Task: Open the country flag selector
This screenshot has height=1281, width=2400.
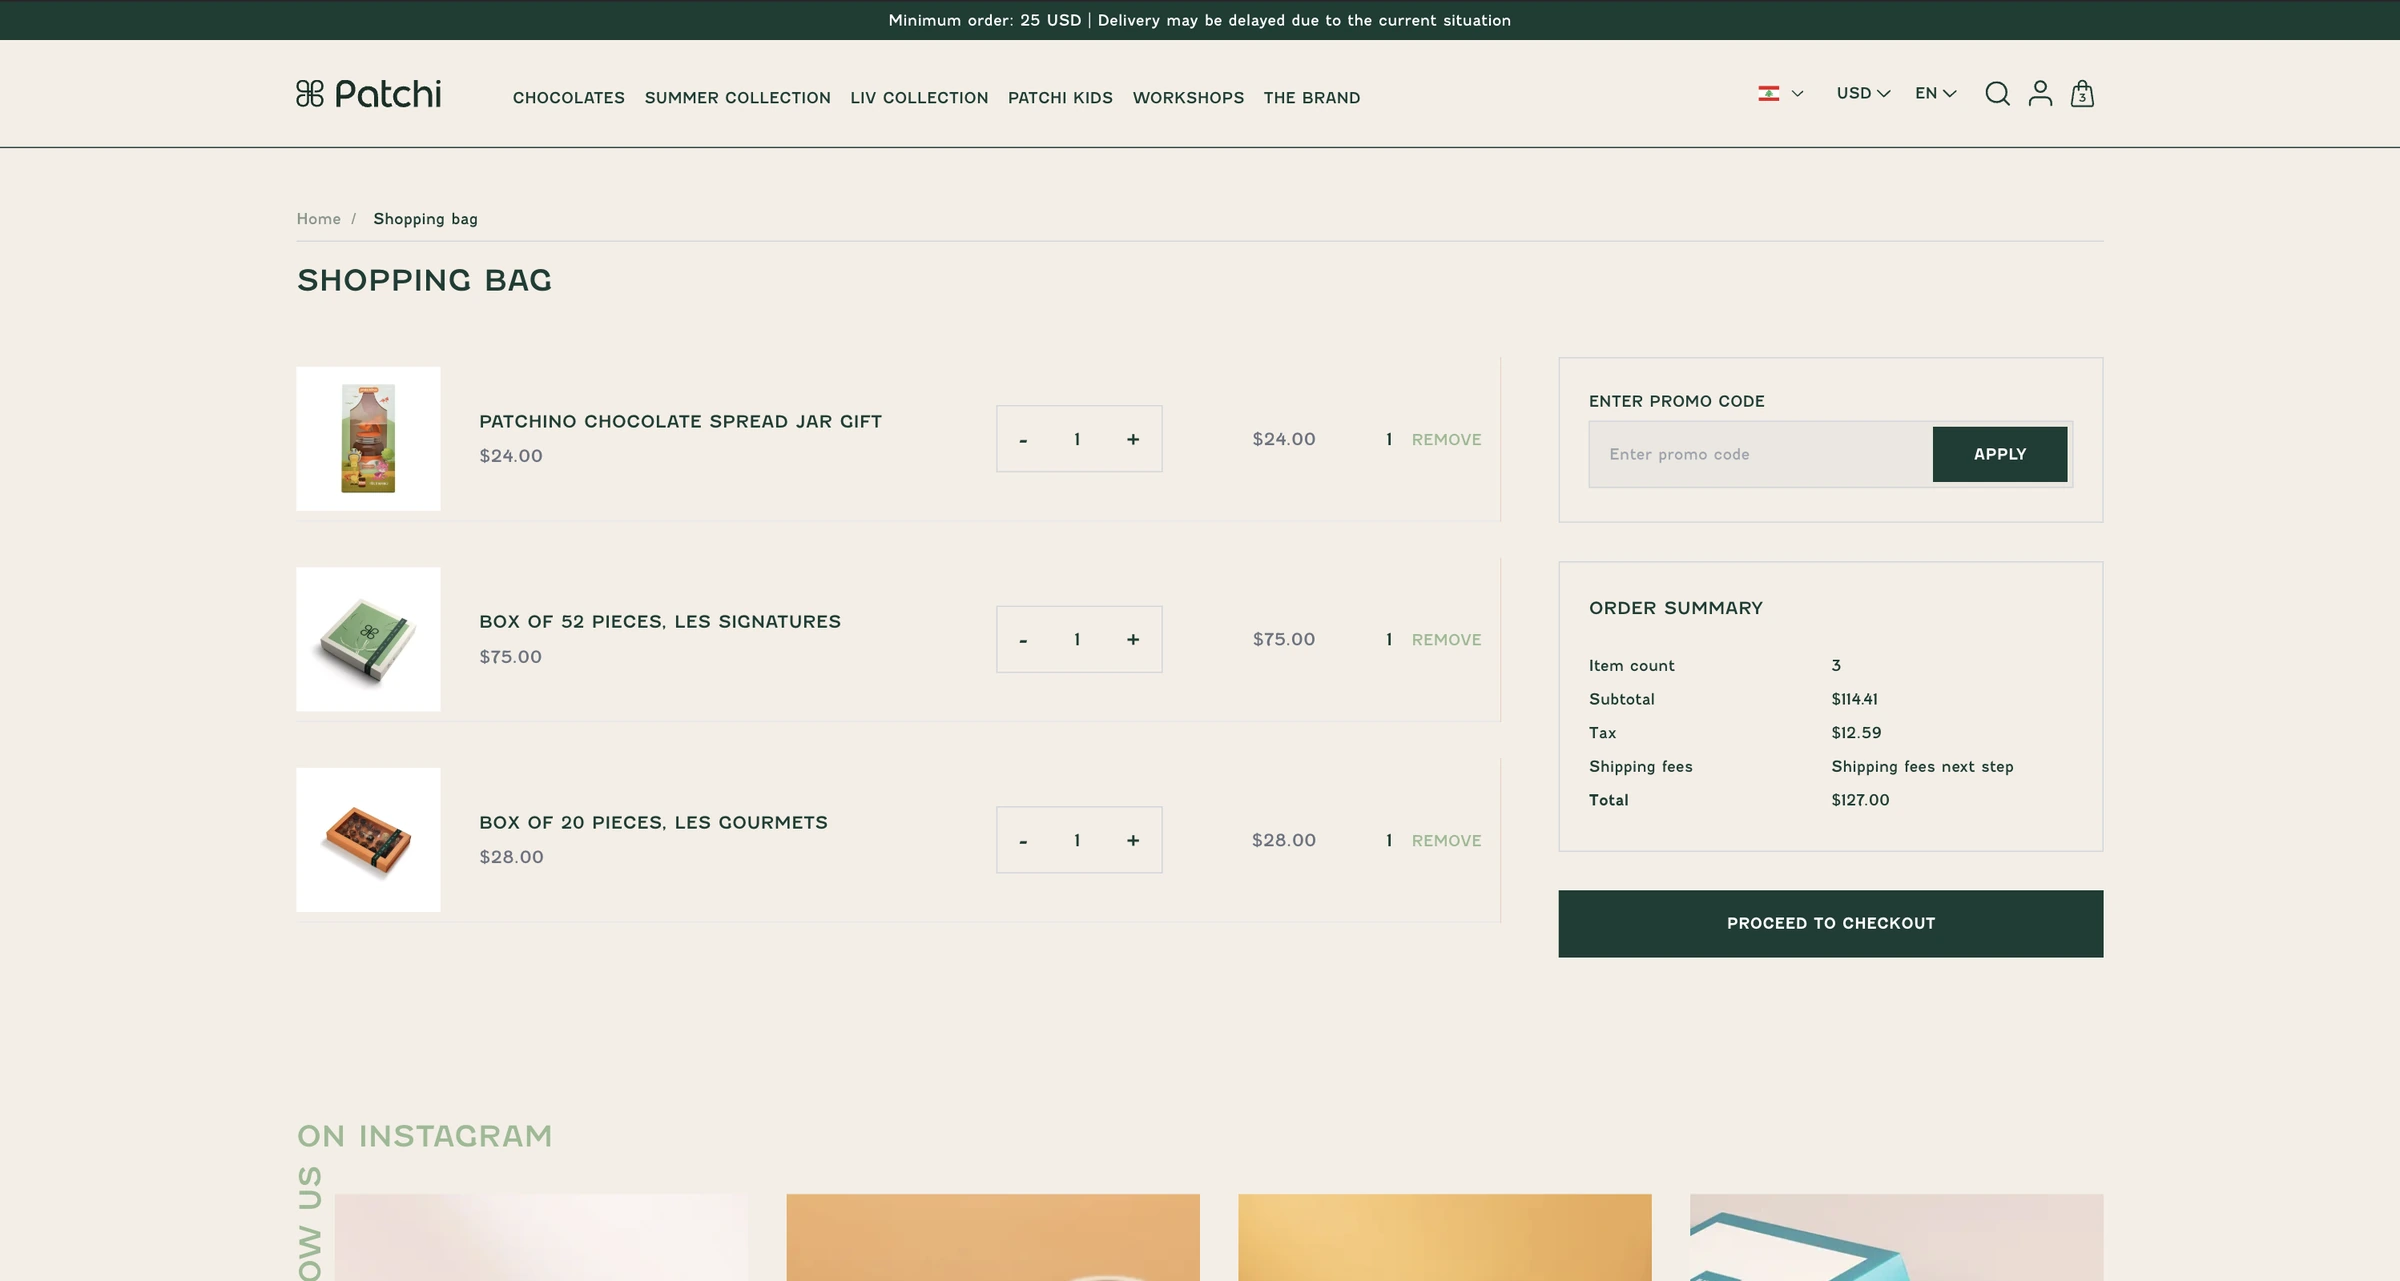Action: (1780, 93)
